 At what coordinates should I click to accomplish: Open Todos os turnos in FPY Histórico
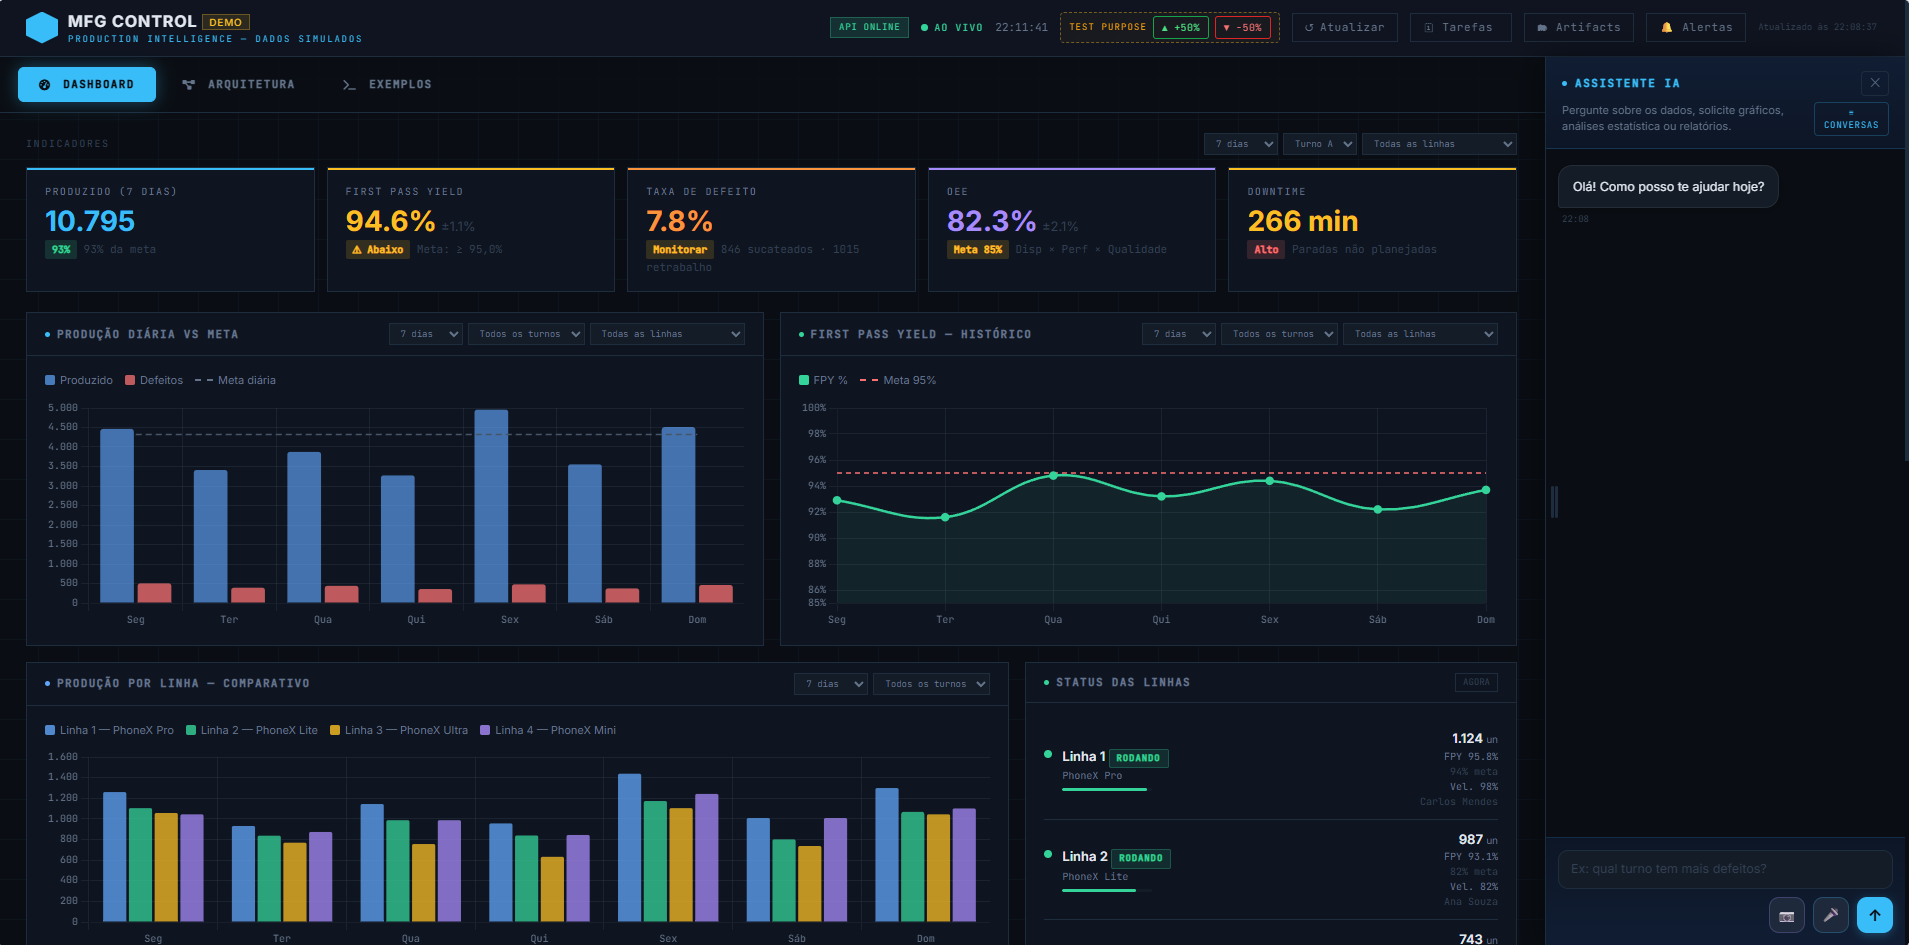1279,334
